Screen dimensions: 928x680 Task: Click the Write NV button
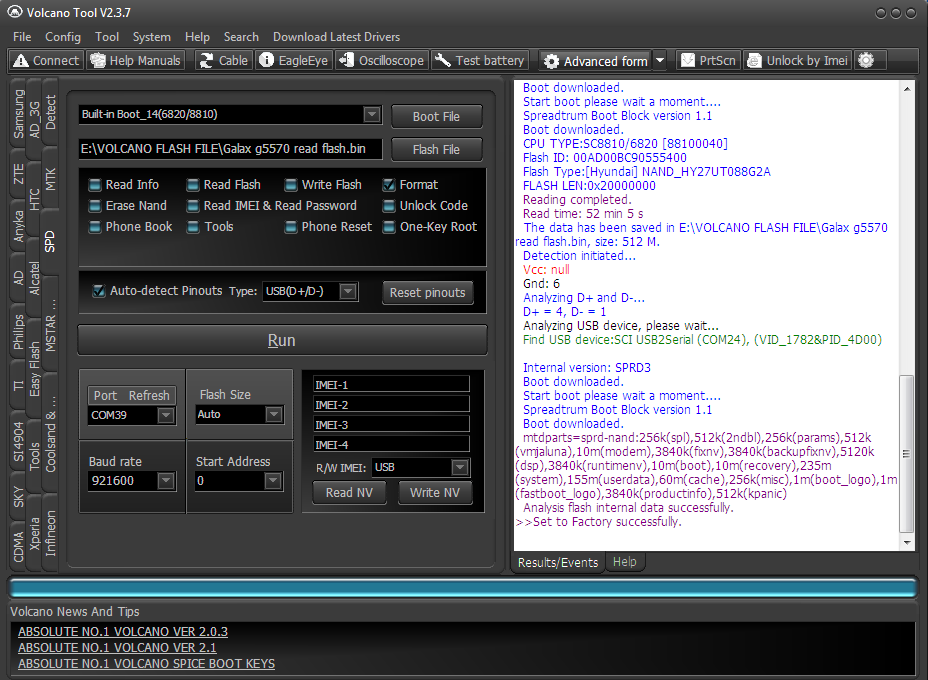click(x=434, y=492)
